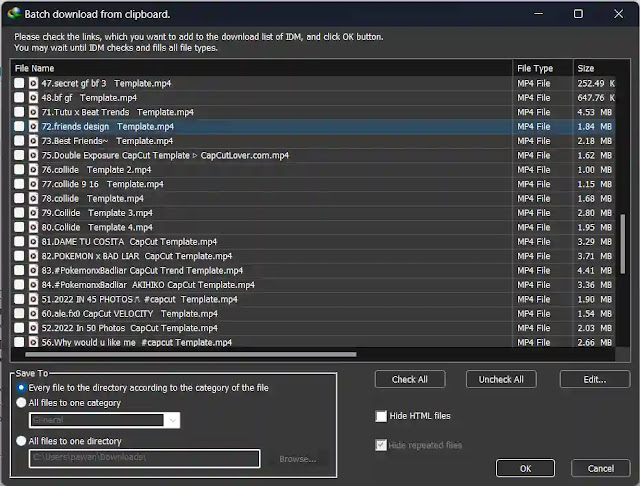Check the box for 72.friends design
Image resolution: width=640 pixels, height=486 pixels.
pos(19,126)
